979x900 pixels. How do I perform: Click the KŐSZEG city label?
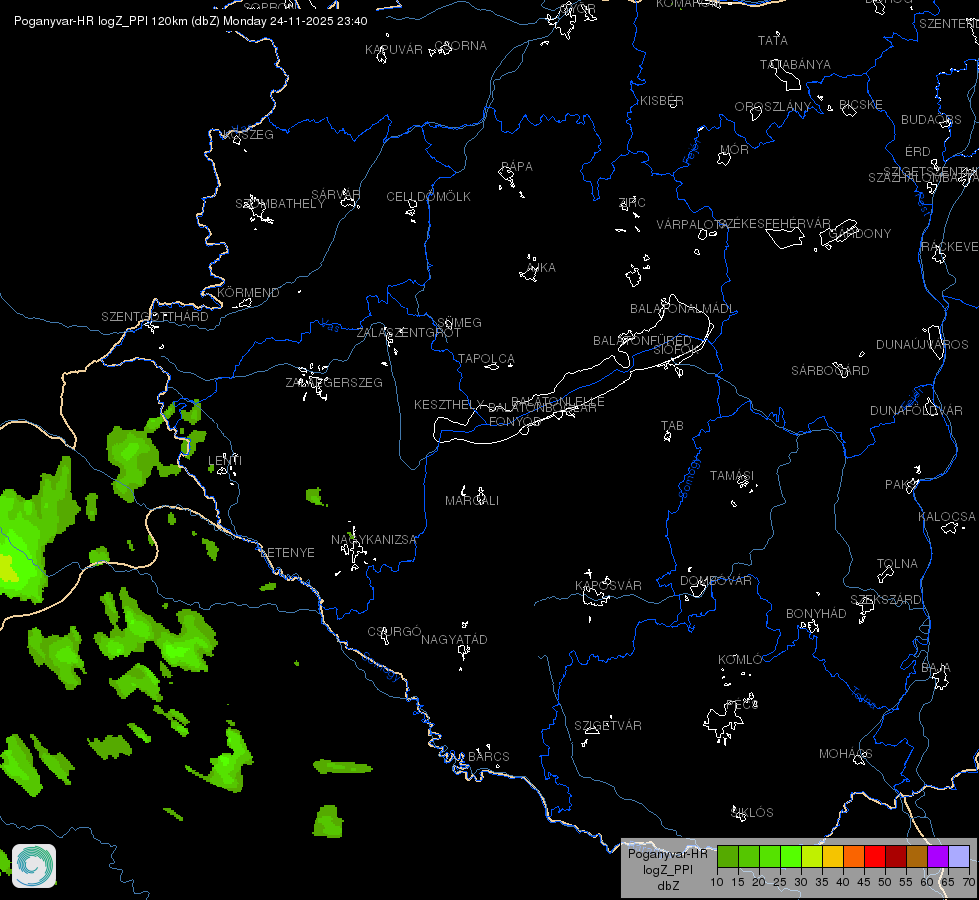[x=248, y=135]
